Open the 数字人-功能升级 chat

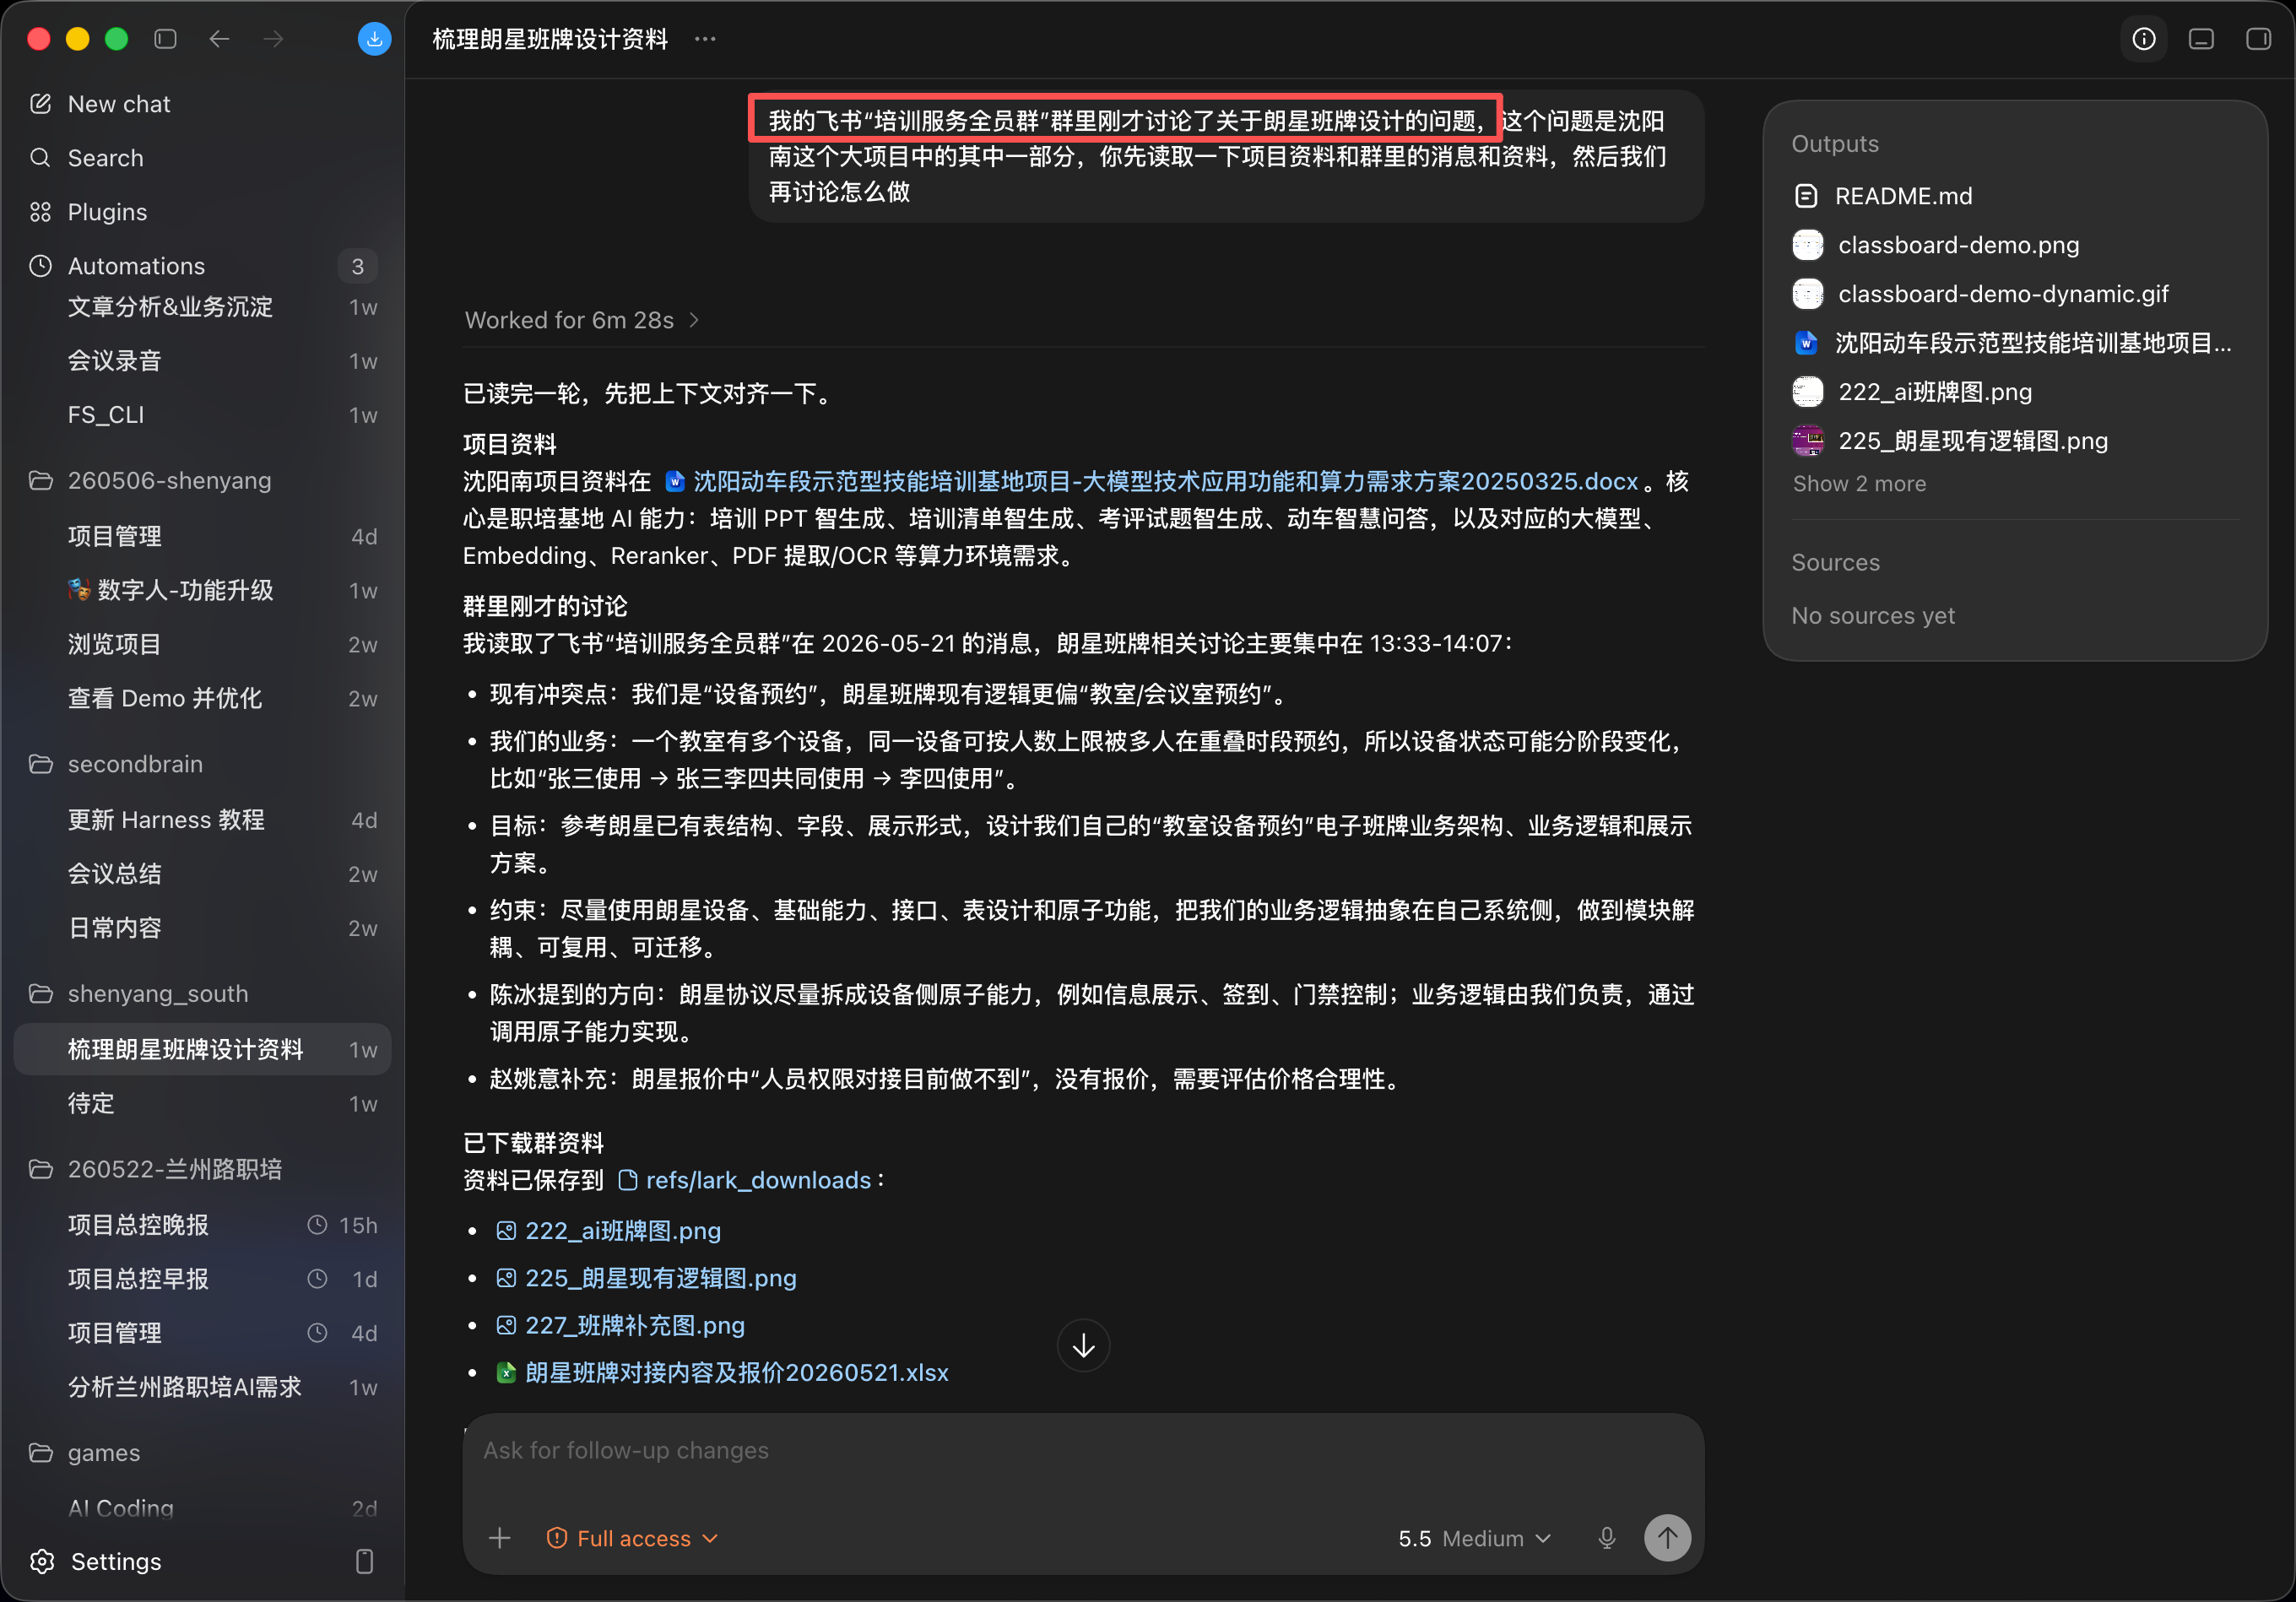pos(202,591)
